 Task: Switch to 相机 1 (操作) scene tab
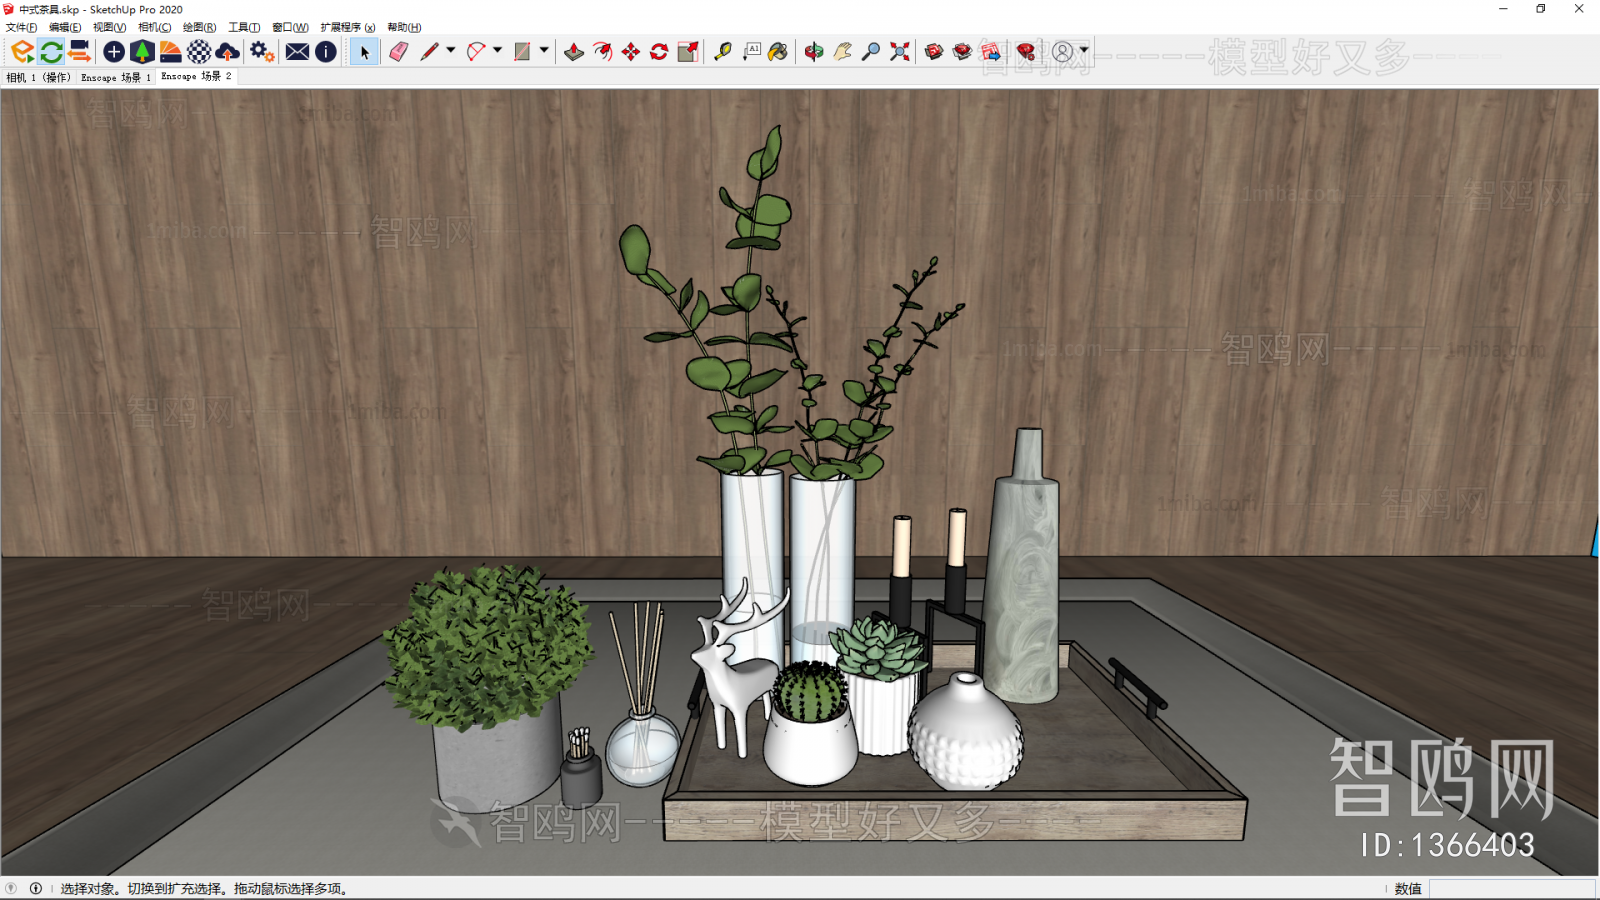pyautogui.click(x=38, y=77)
